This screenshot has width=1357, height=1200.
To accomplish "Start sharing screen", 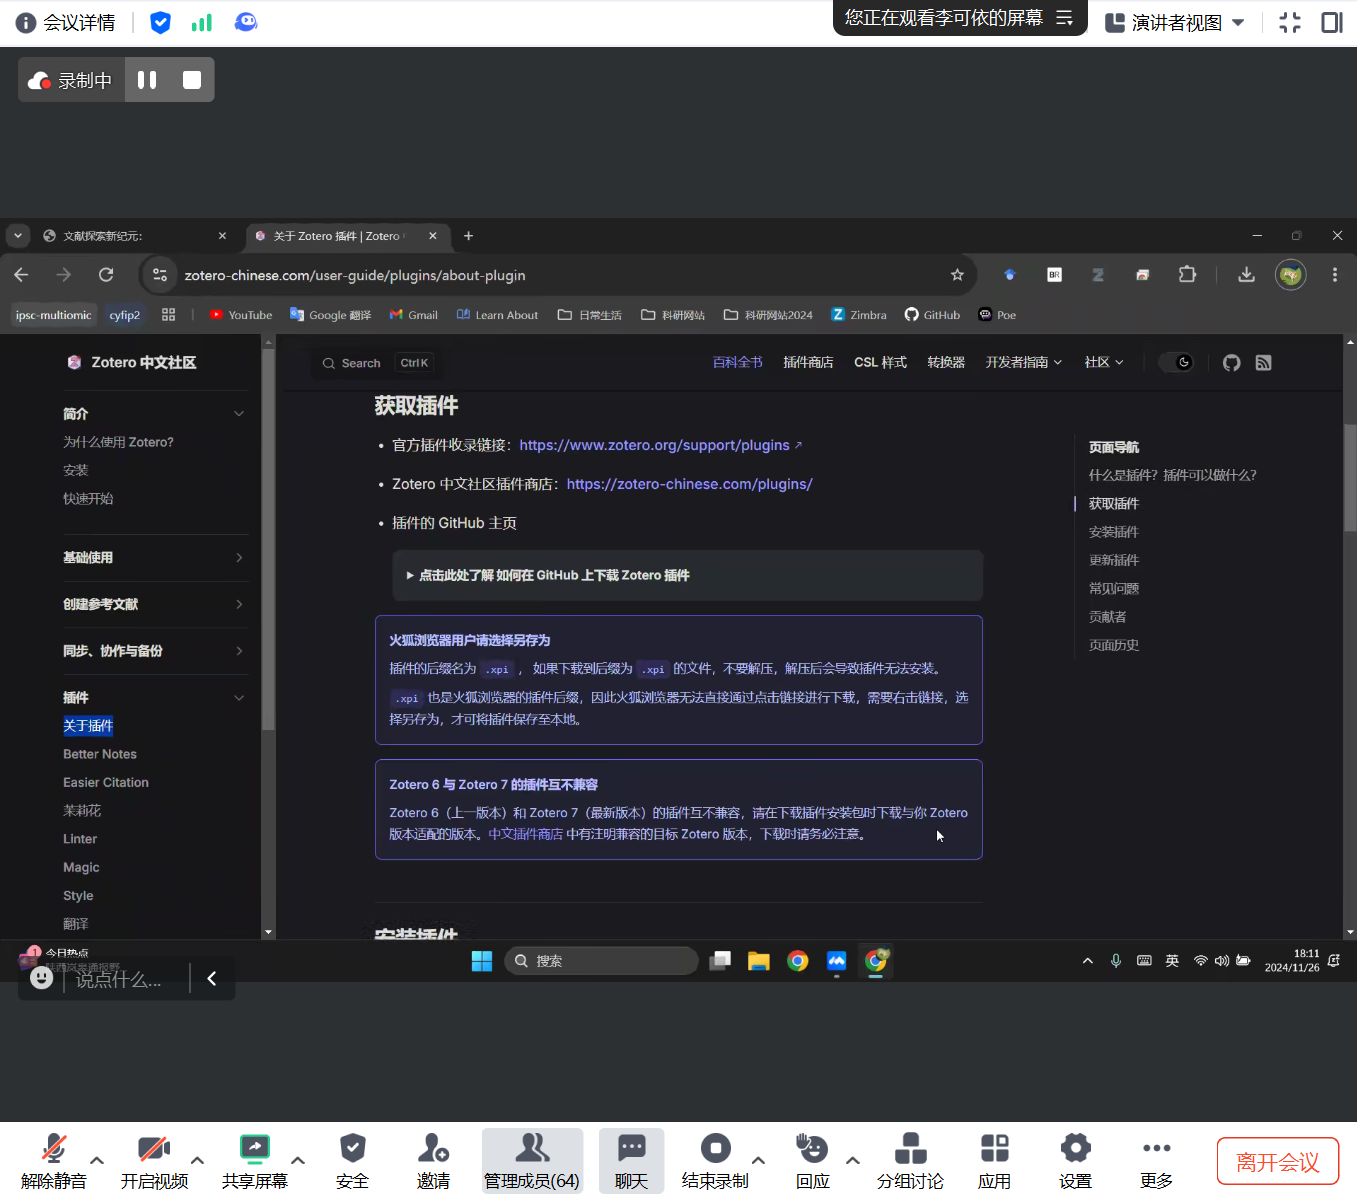I will (x=255, y=1161).
